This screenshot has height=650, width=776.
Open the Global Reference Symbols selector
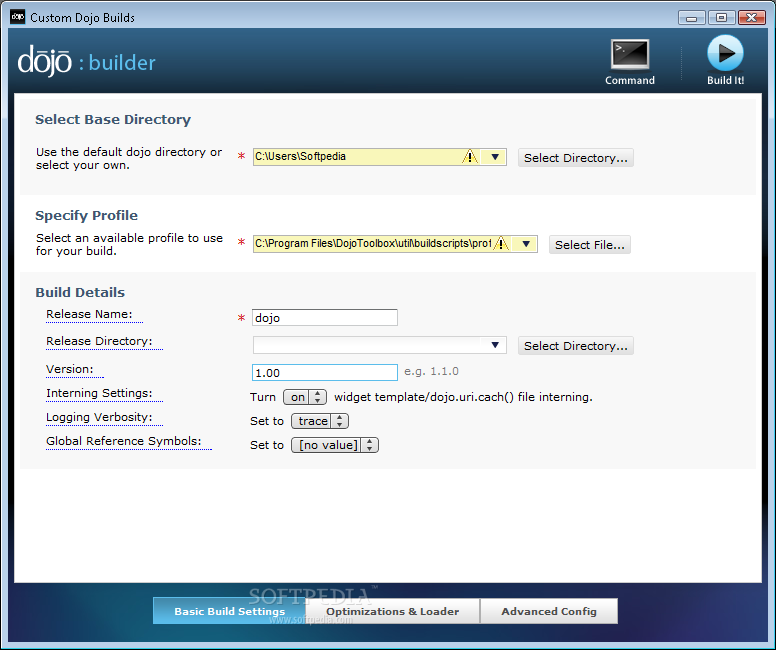click(335, 445)
